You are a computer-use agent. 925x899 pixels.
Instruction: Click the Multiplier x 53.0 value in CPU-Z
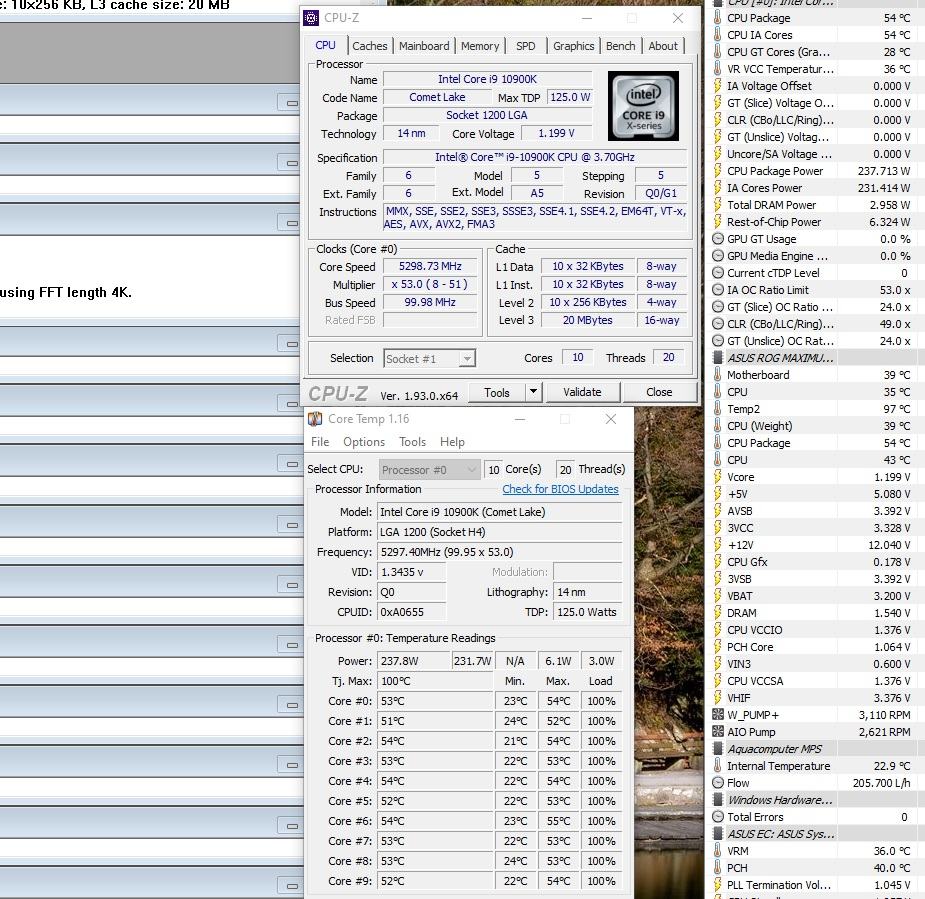pos(430,284)
